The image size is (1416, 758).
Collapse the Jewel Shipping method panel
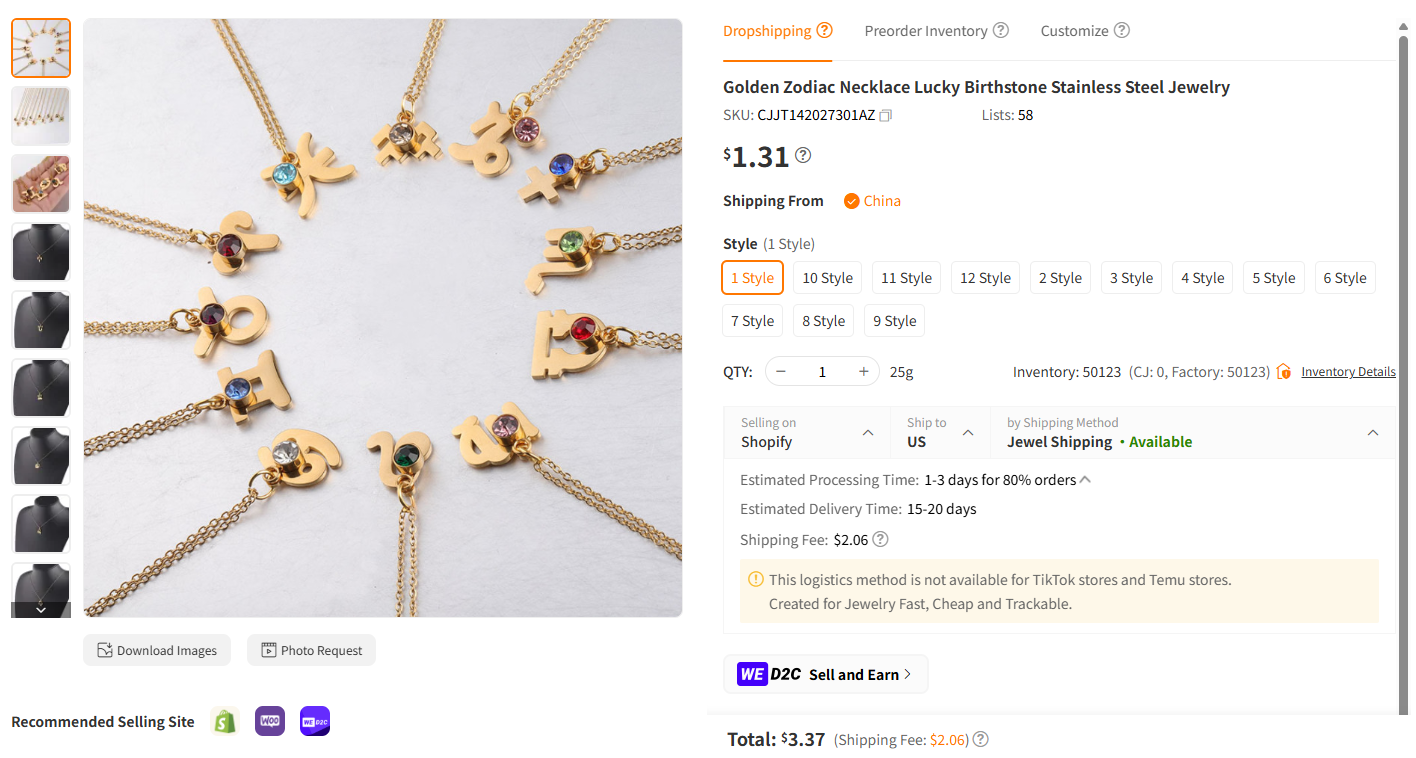click(1372, 432)
